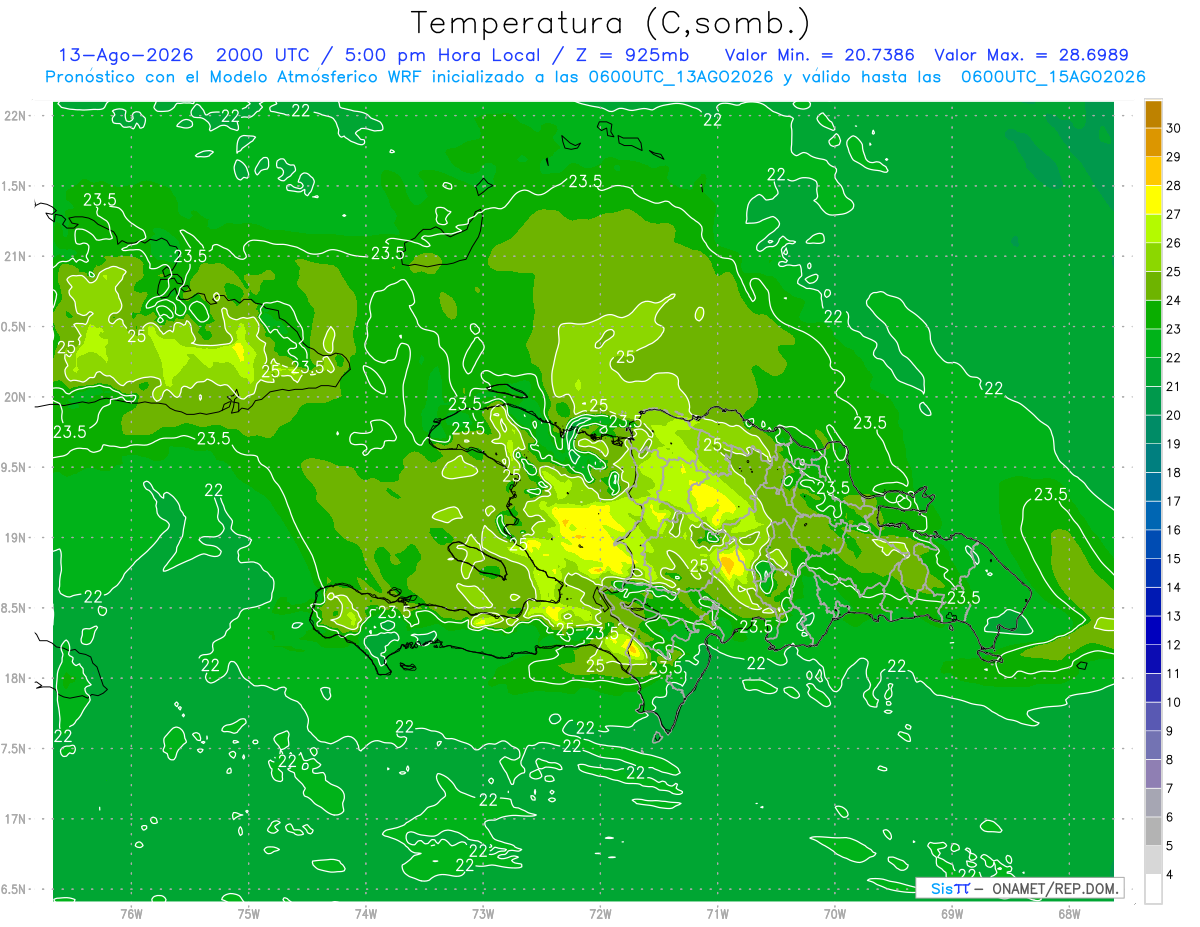Click latitude axis label 0.5N
Image resolution: width=1200 pixels, height=927 pixels.
(15, 327)
